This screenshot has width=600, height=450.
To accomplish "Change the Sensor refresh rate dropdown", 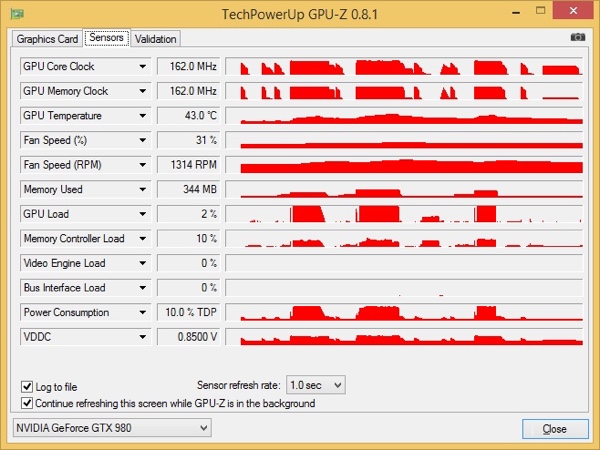I will pyautogui.click(x=316, y=385).
